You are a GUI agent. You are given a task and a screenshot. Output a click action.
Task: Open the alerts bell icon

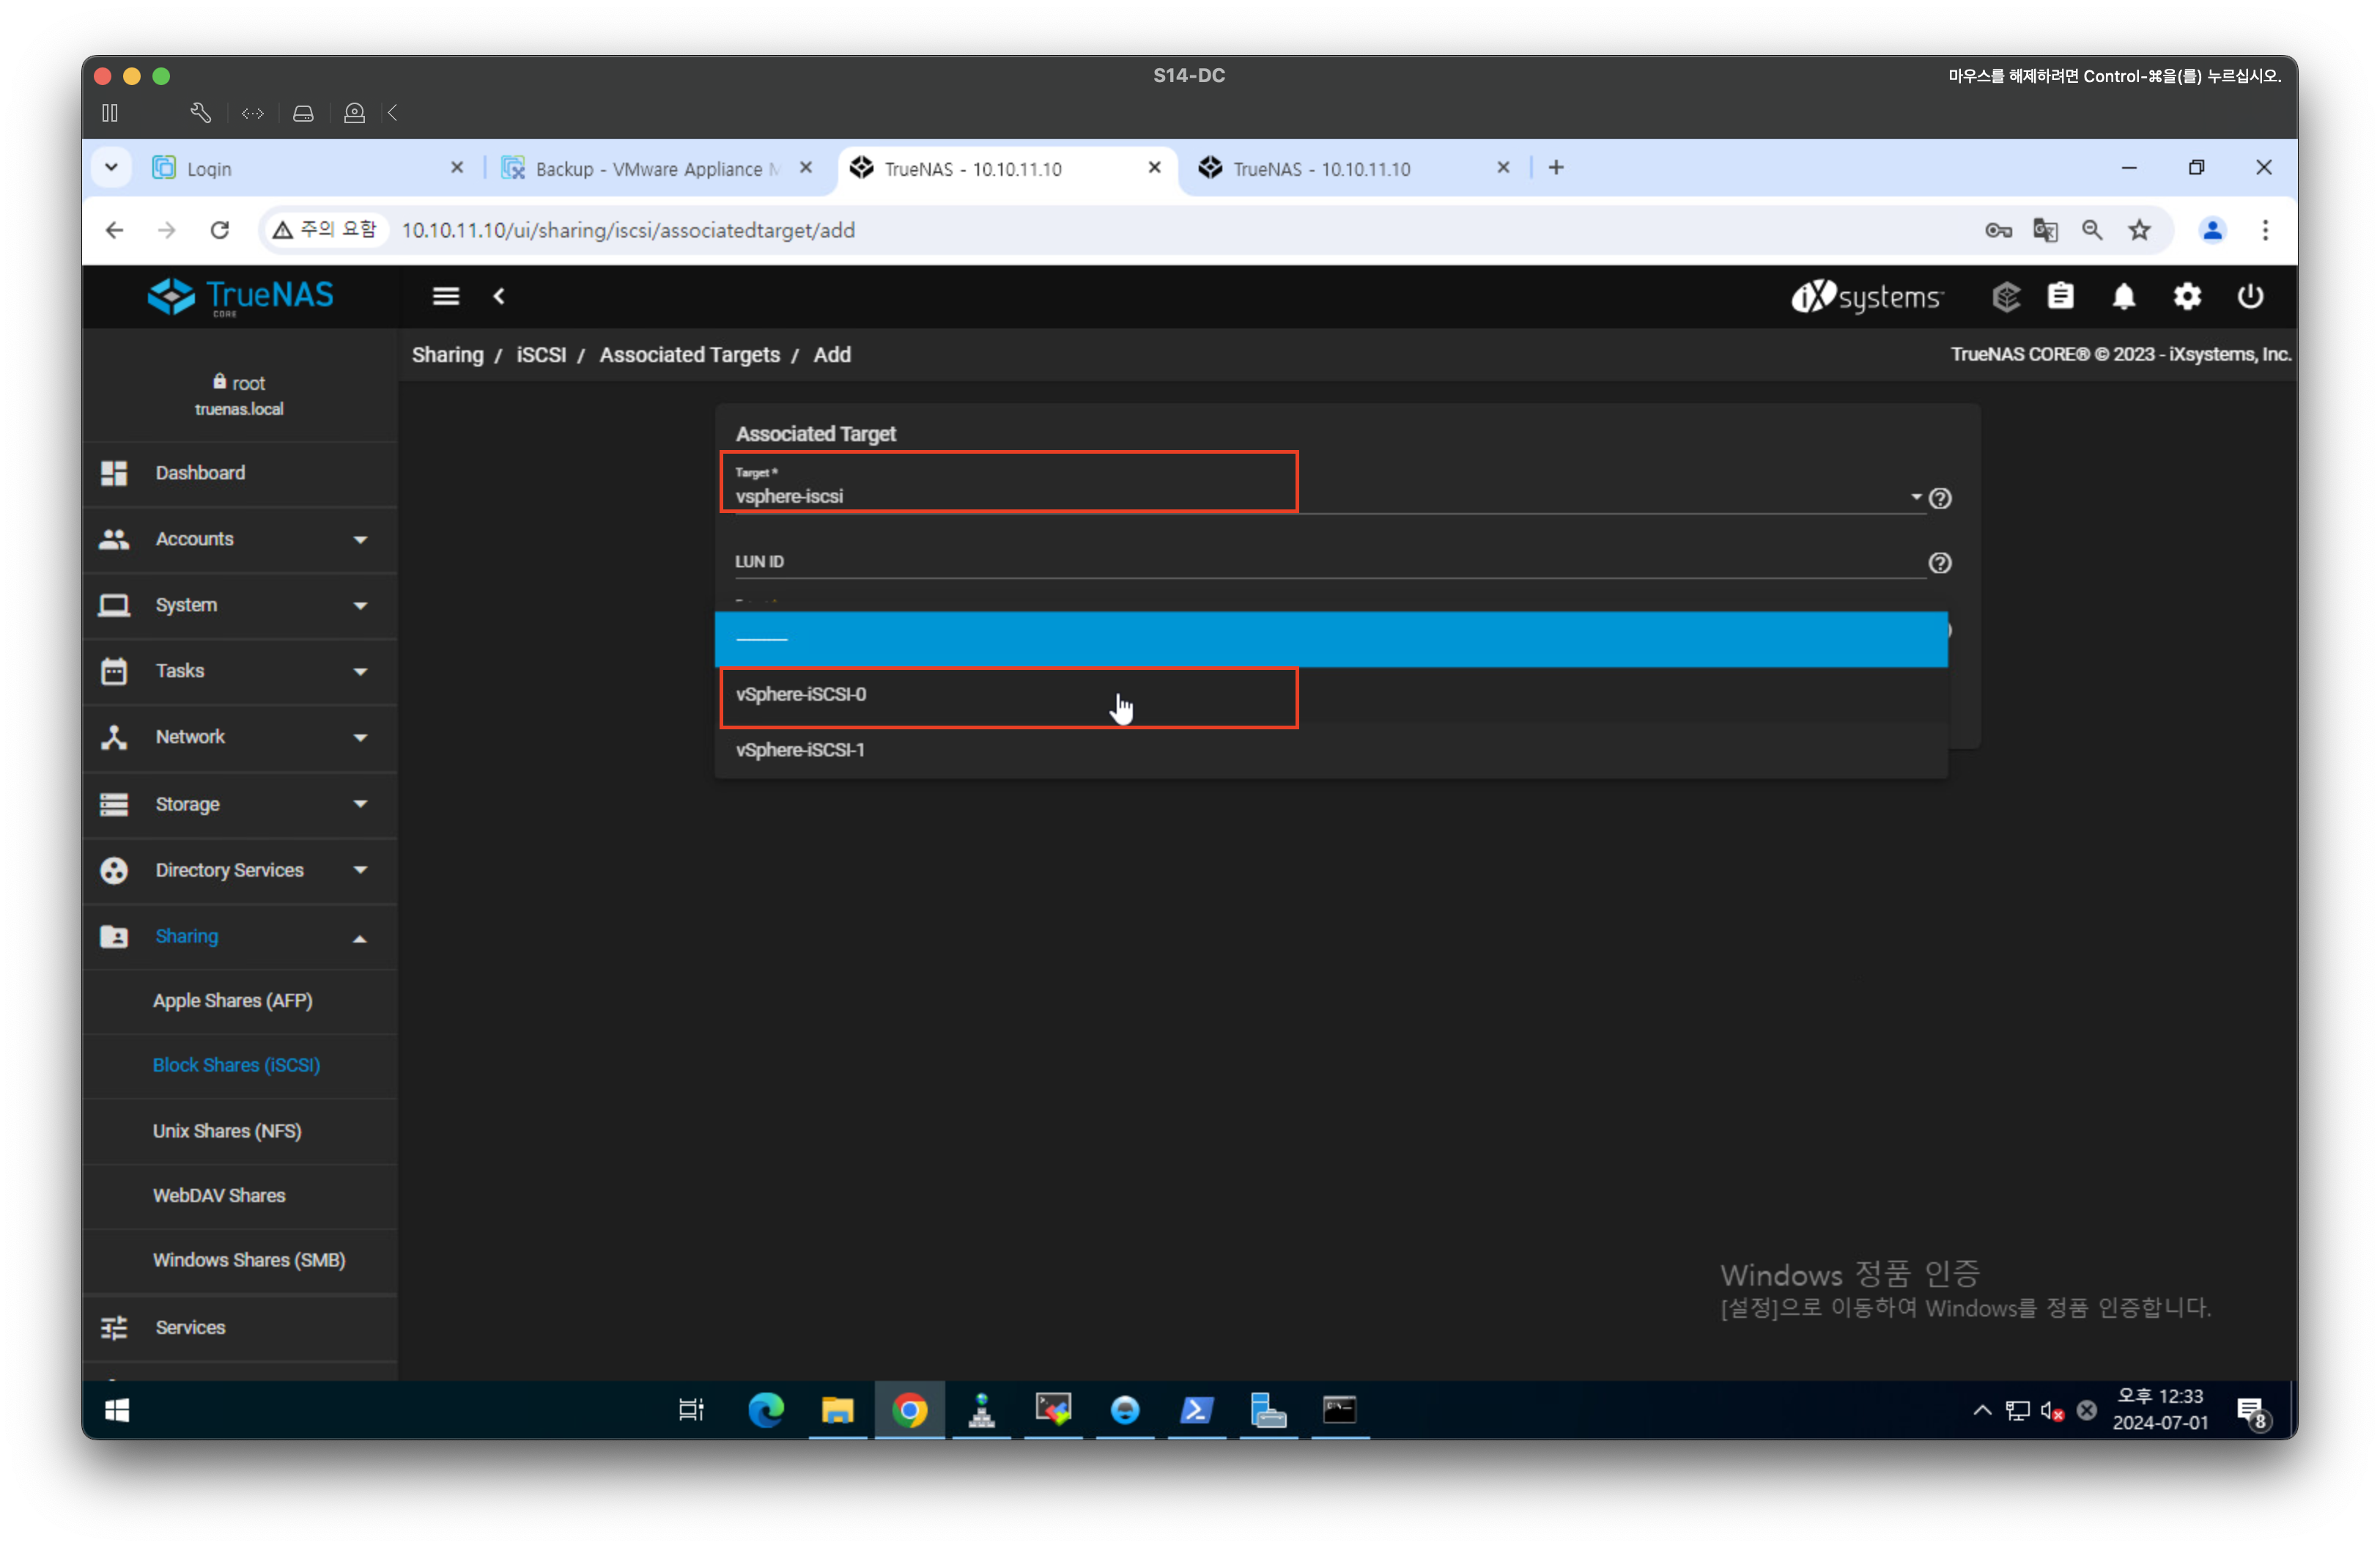(2124, 296)
